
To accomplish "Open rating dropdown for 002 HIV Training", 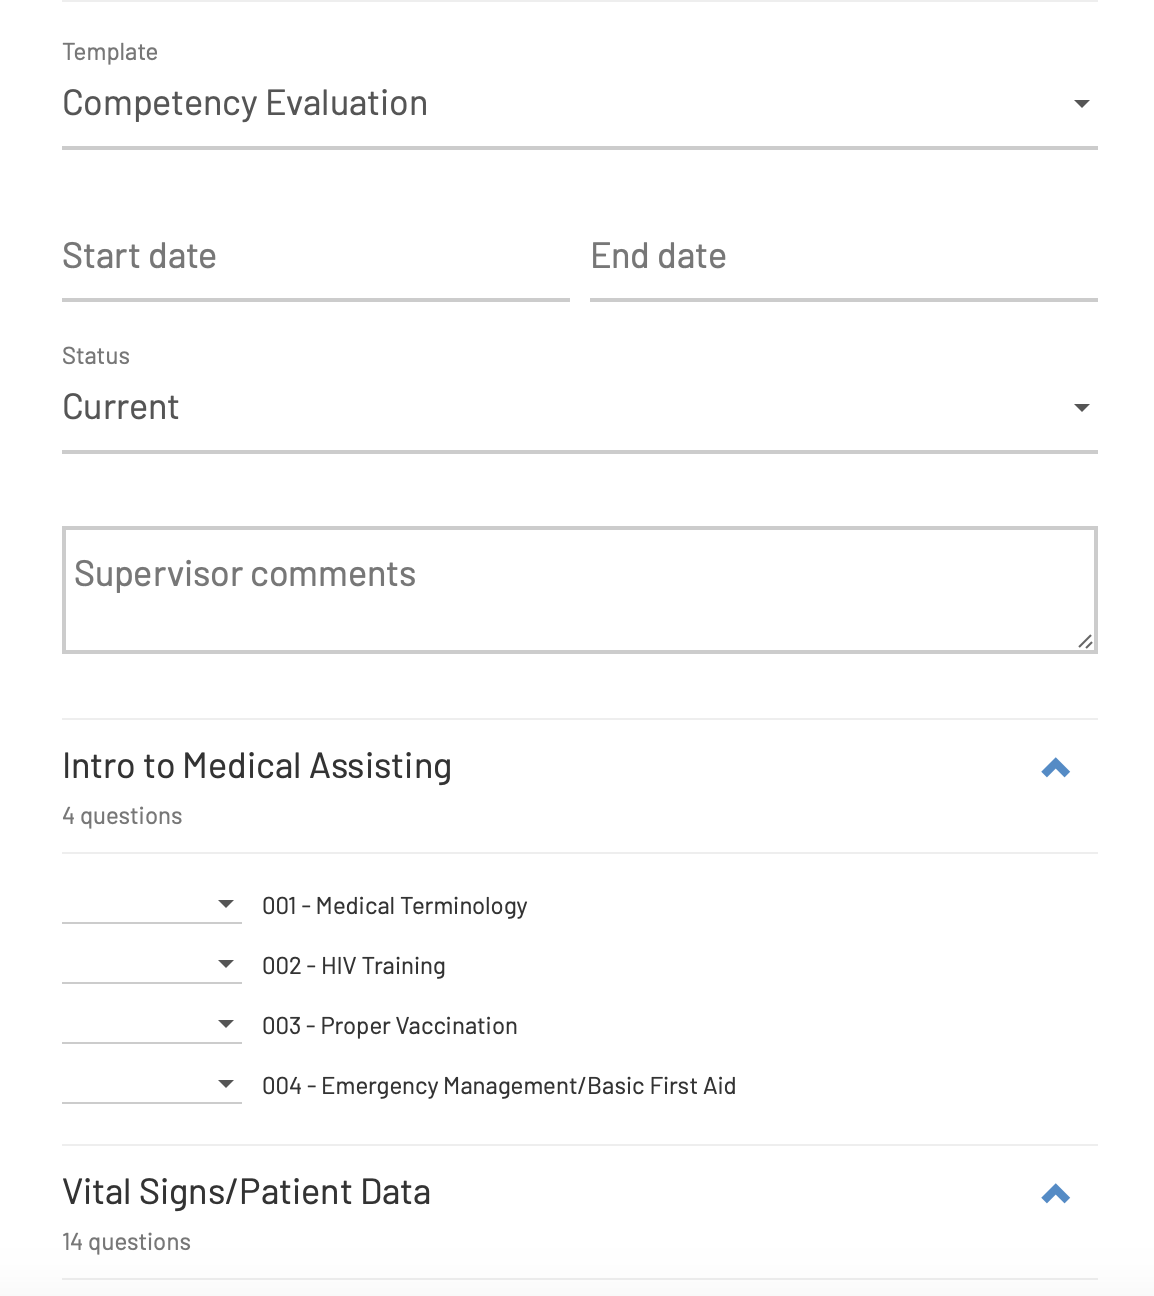I will click(152, 965).
